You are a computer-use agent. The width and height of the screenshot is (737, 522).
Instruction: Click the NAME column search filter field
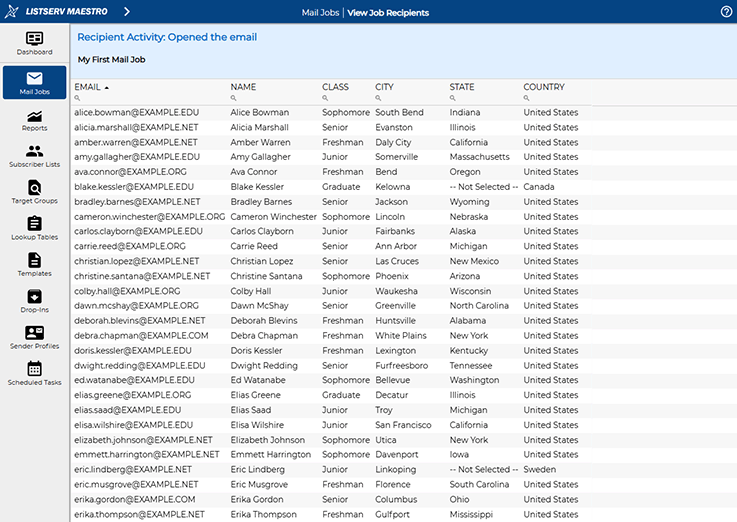point(270,98)
